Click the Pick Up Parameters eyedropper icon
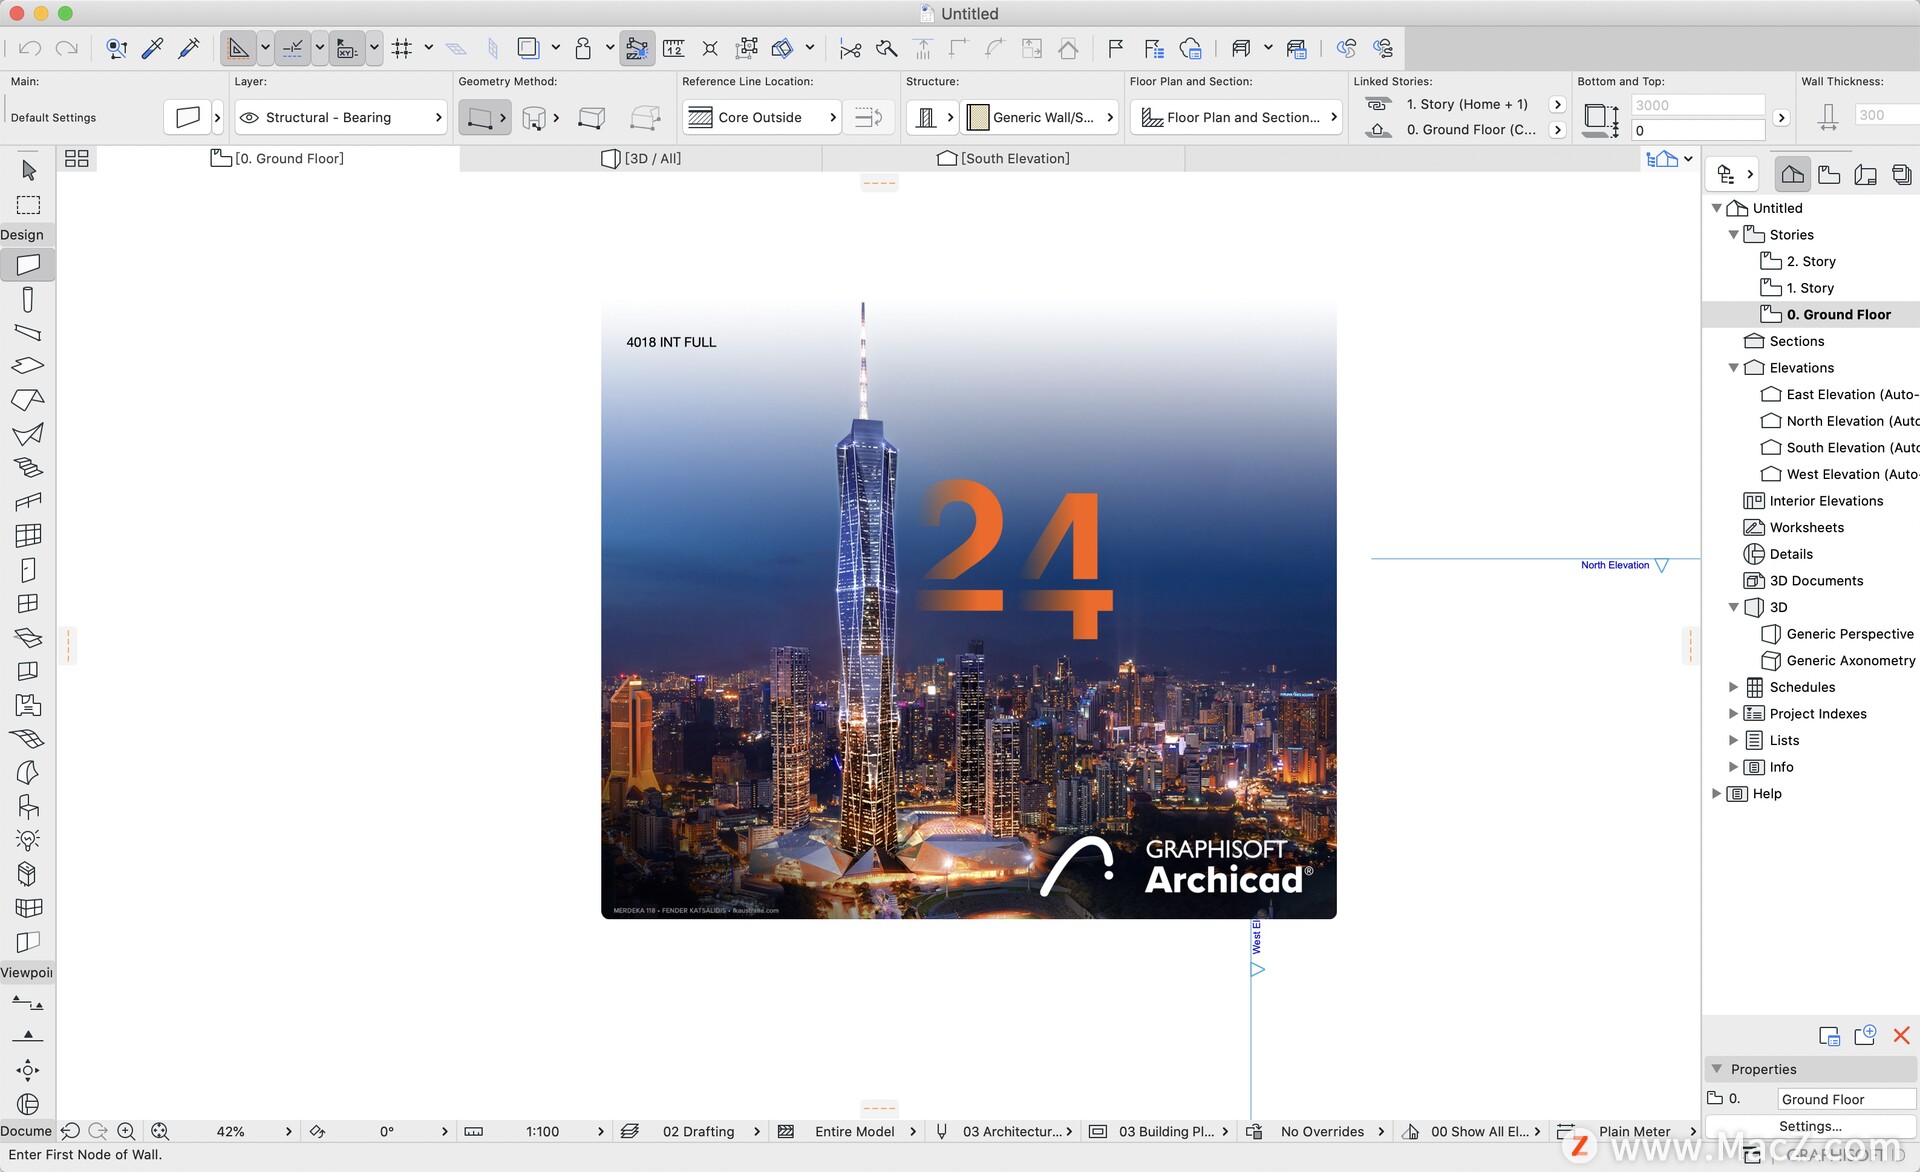Screen dimensions: 1920x1172 click(152, 48)
